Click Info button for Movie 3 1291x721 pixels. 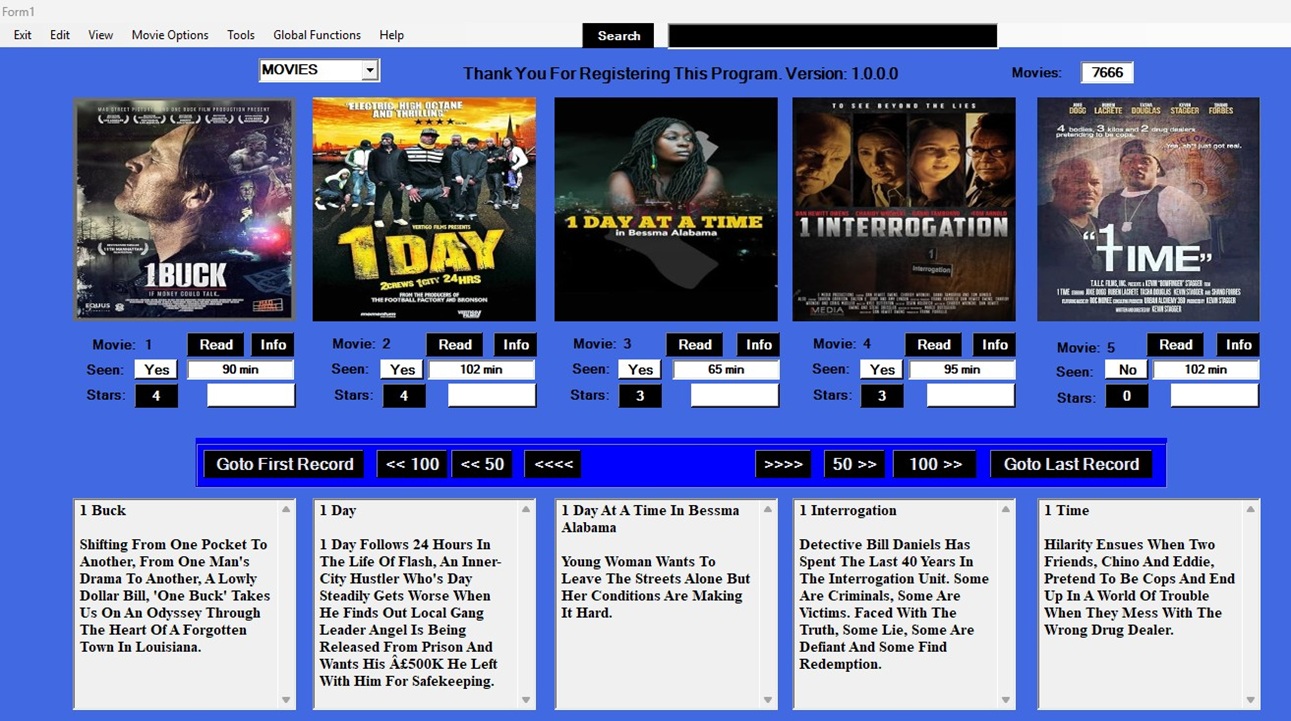tap(759, 345)
